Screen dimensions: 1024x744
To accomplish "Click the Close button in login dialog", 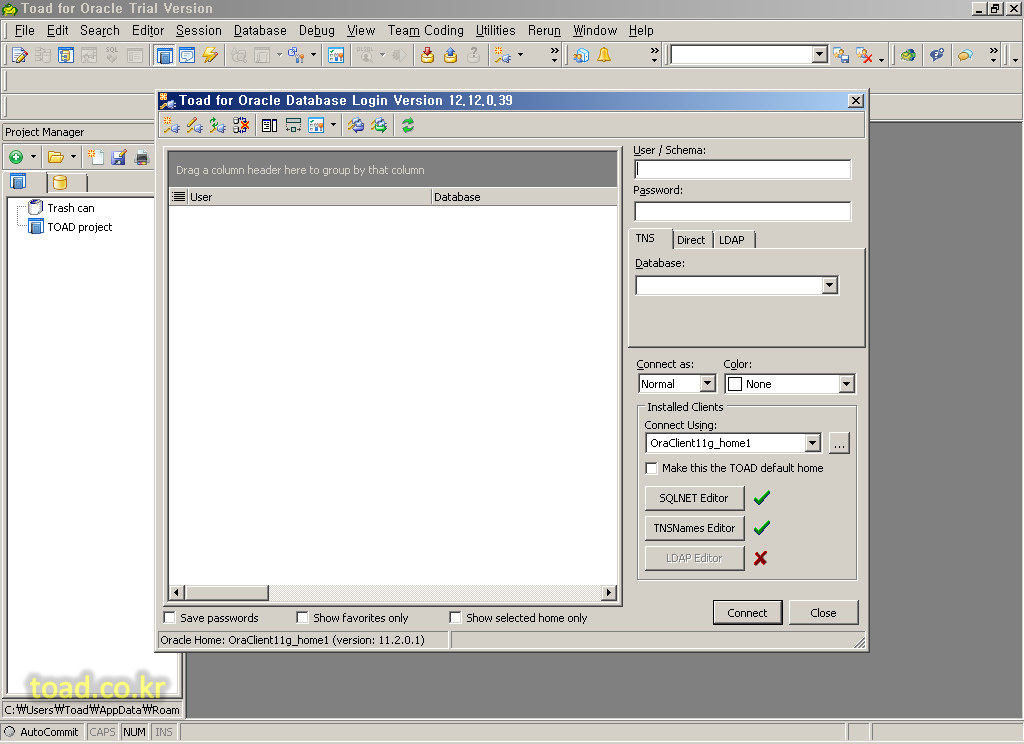I will [x=823, y=613].
